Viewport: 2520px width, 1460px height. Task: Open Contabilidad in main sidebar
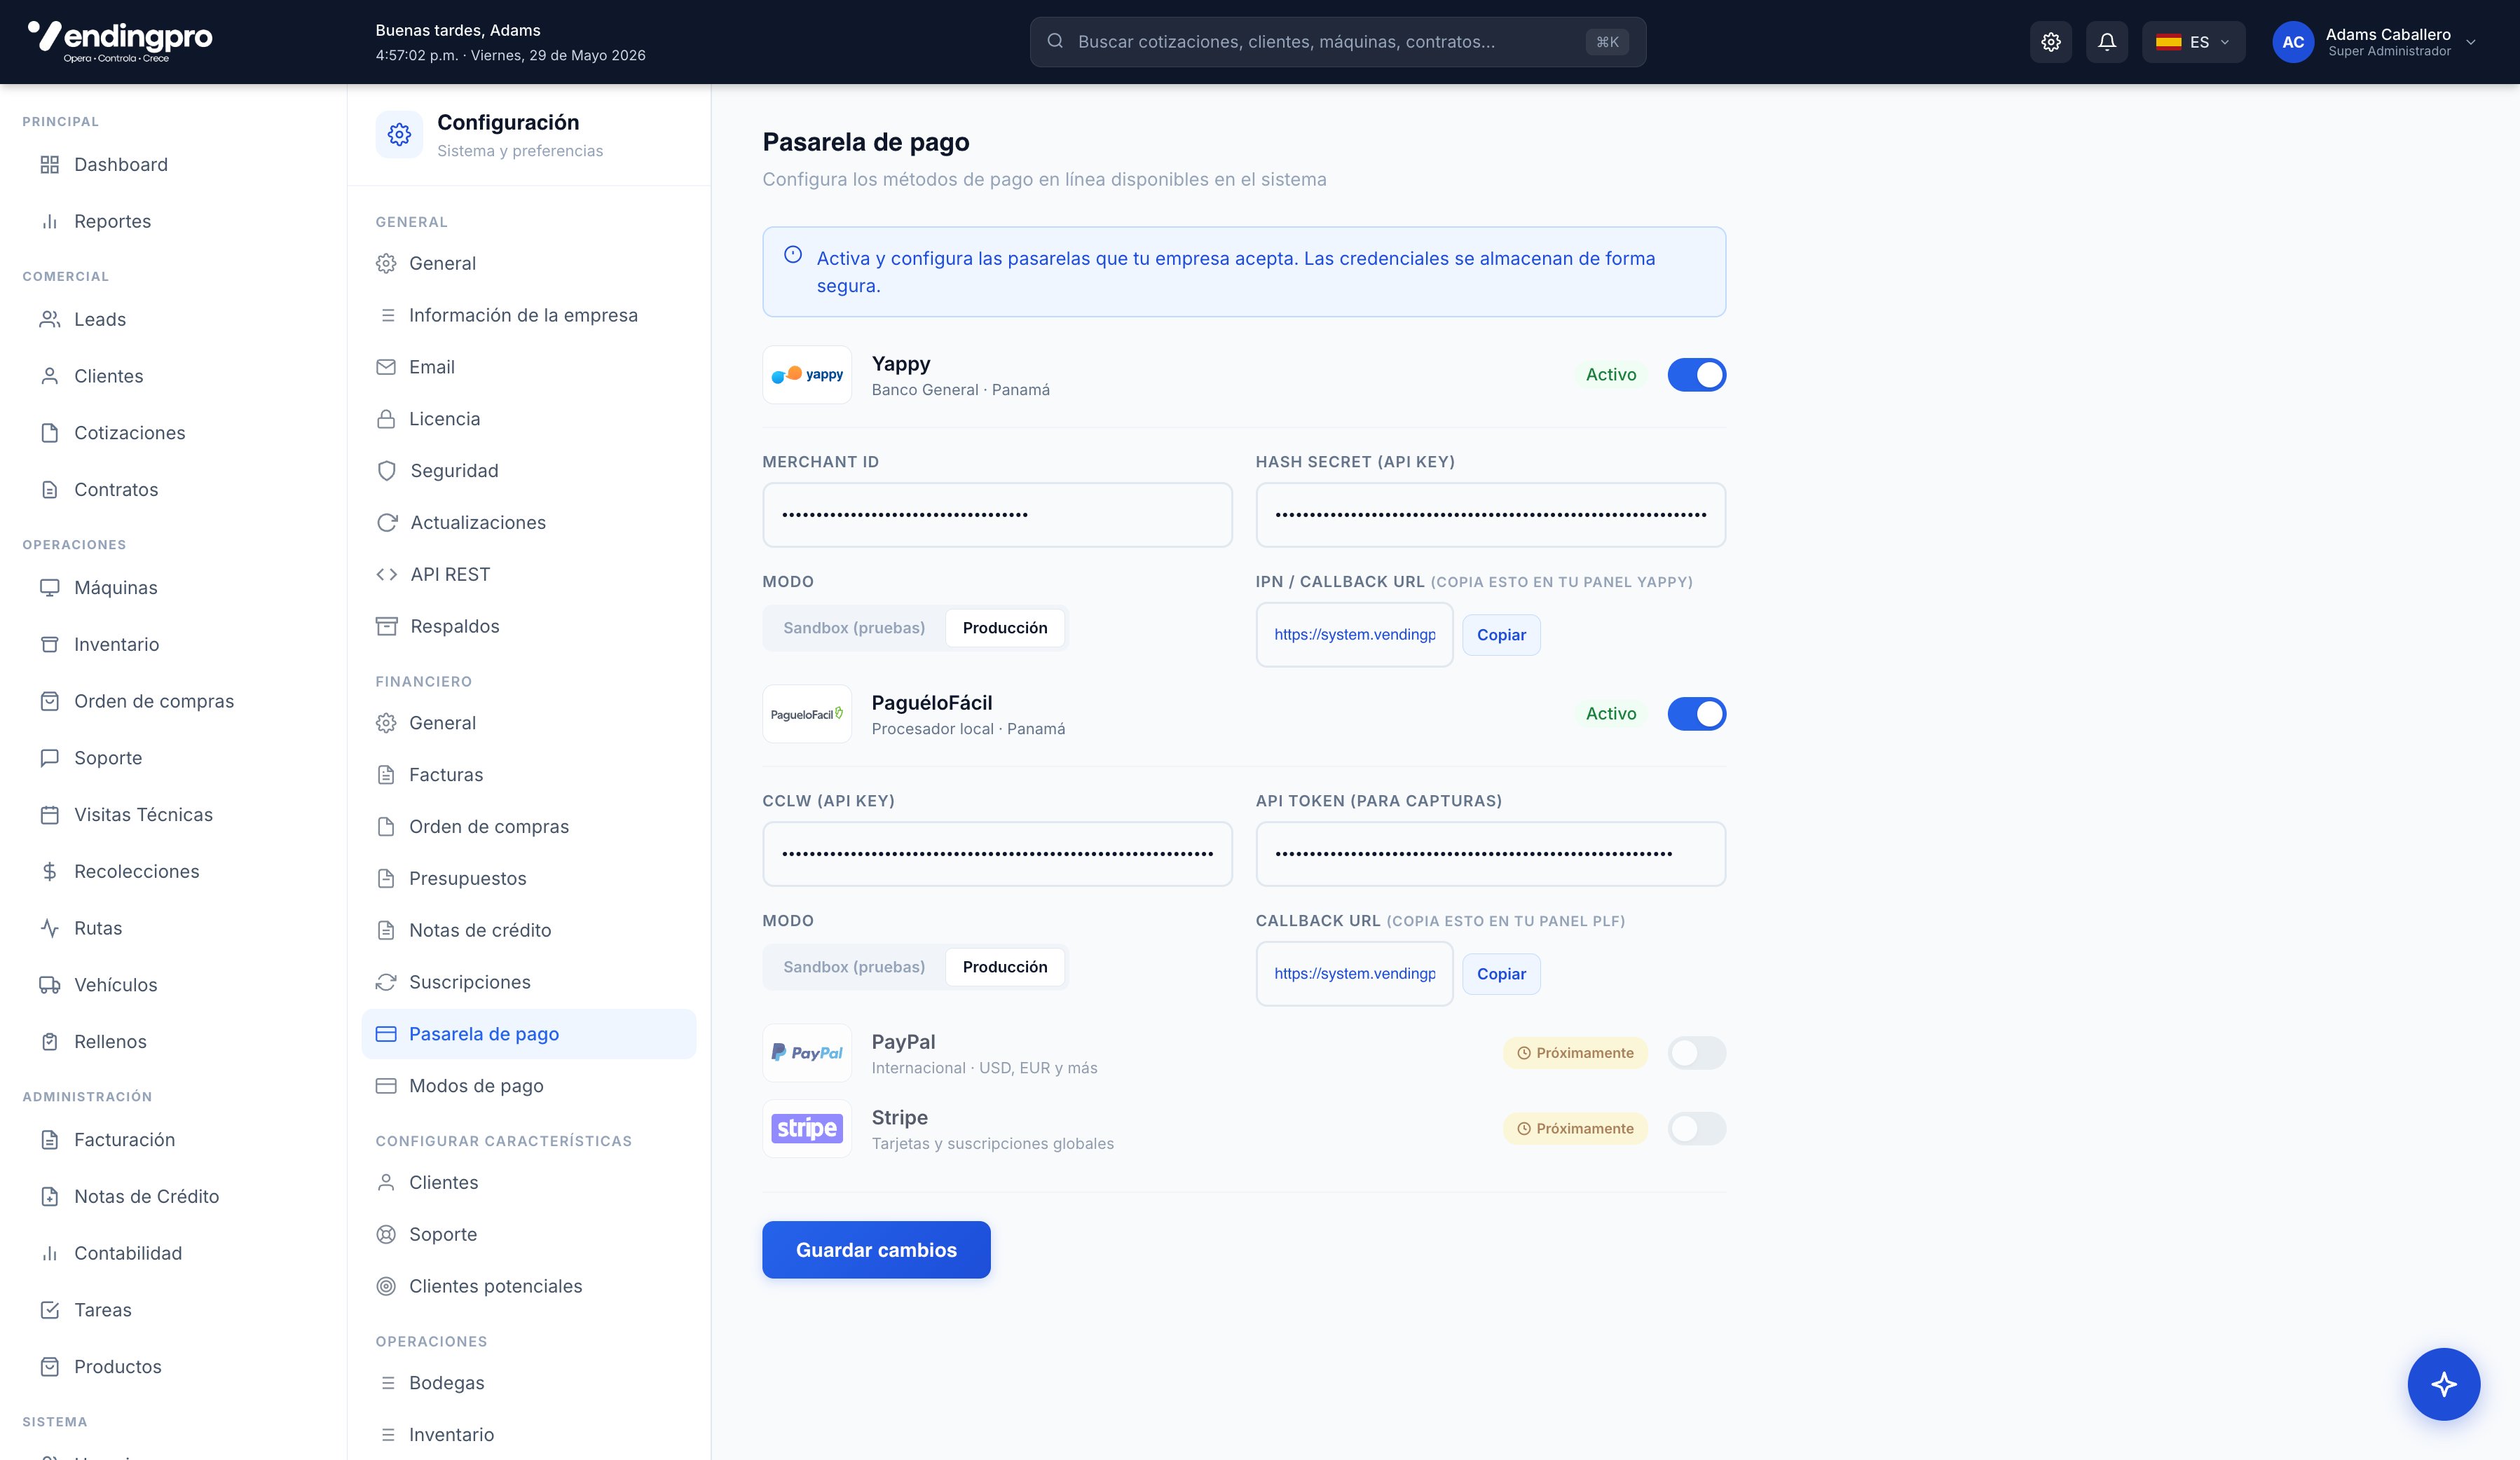tap(173, 1254)
